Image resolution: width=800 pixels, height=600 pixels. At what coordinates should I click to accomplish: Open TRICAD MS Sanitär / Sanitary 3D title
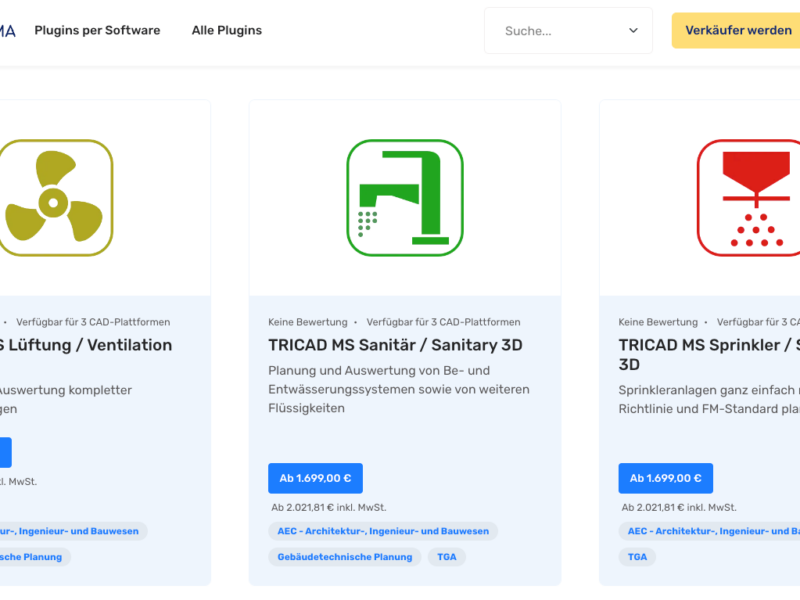pos(395,345)
